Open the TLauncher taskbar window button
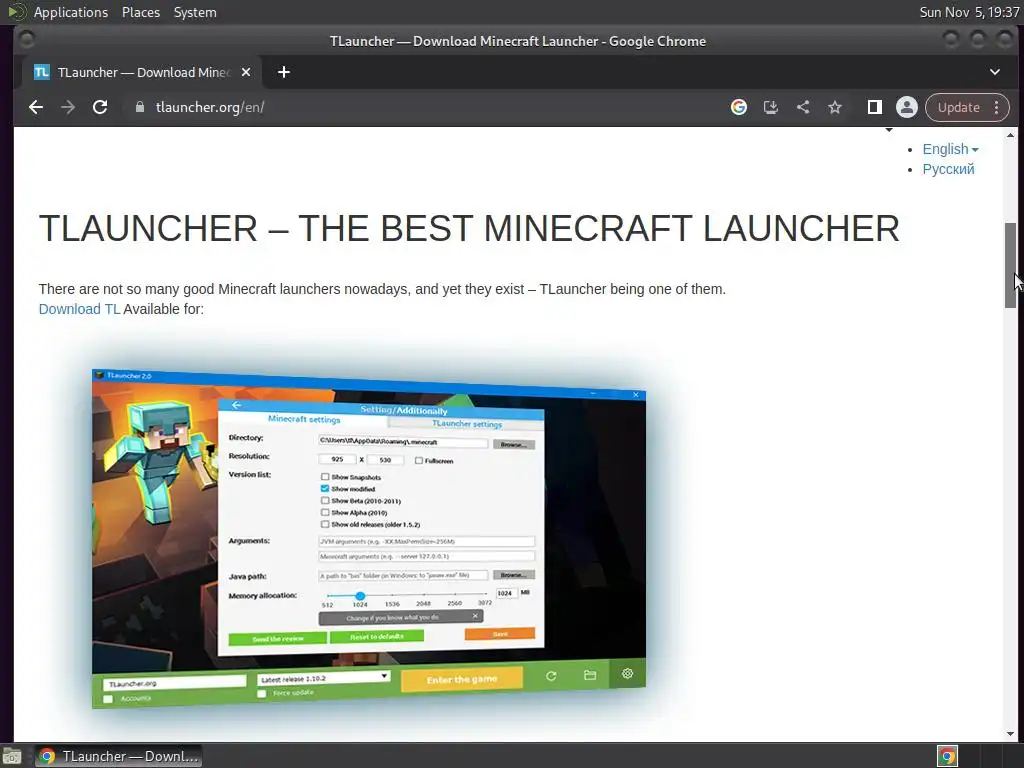The height and width of the screenshot is (768, 1024). [x=118, y=756]
